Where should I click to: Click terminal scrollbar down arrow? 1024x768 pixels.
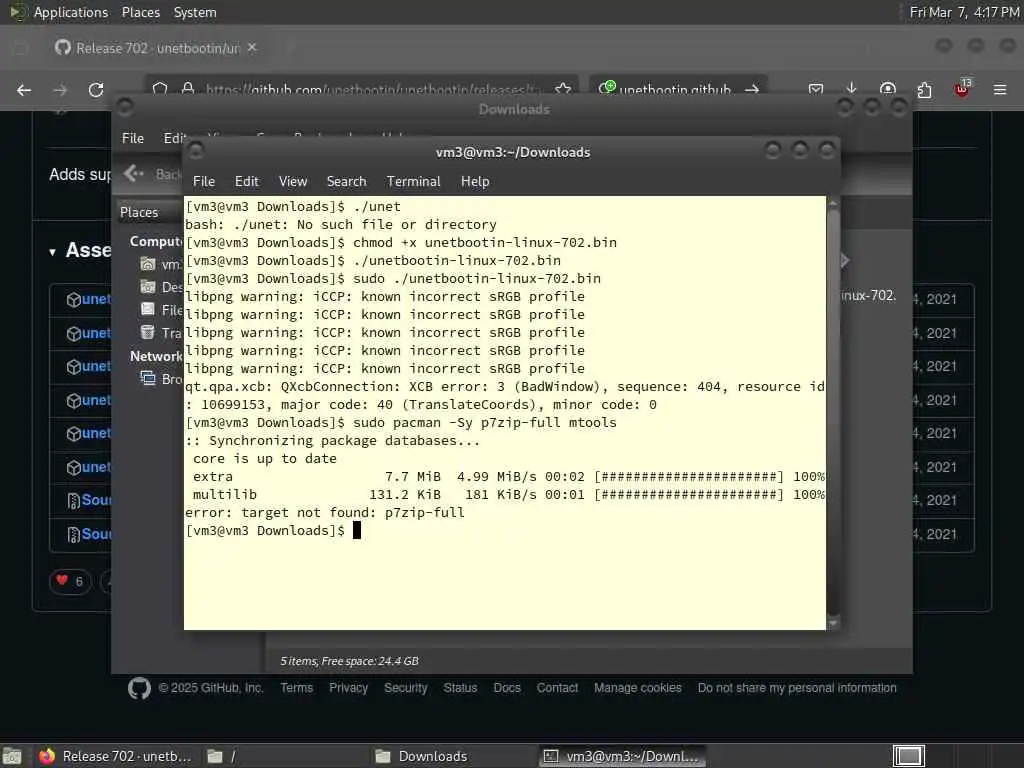pyautogui.click(x=833, y=624)
